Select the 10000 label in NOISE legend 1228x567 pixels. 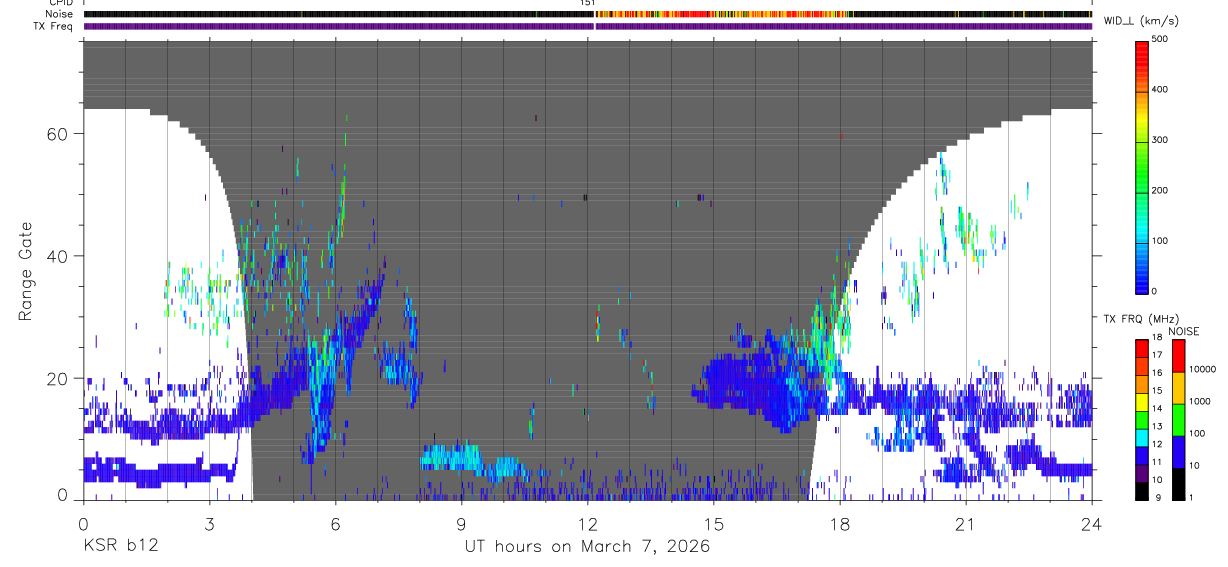[x=1203, y=370]
